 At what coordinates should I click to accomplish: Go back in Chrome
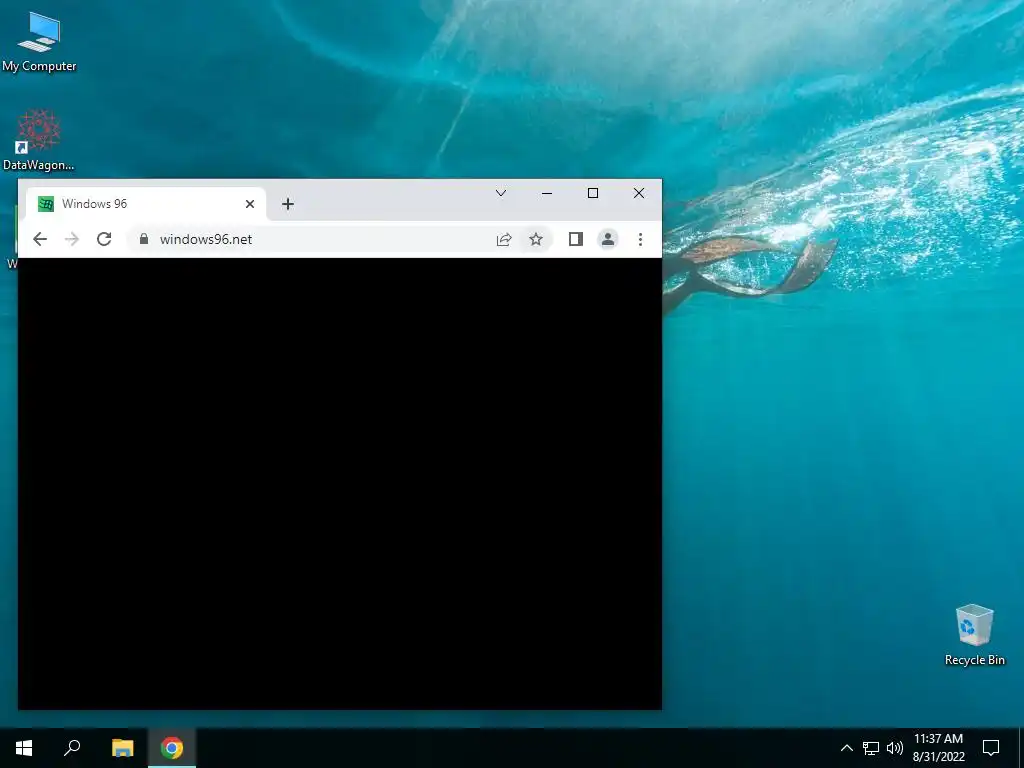40,239
